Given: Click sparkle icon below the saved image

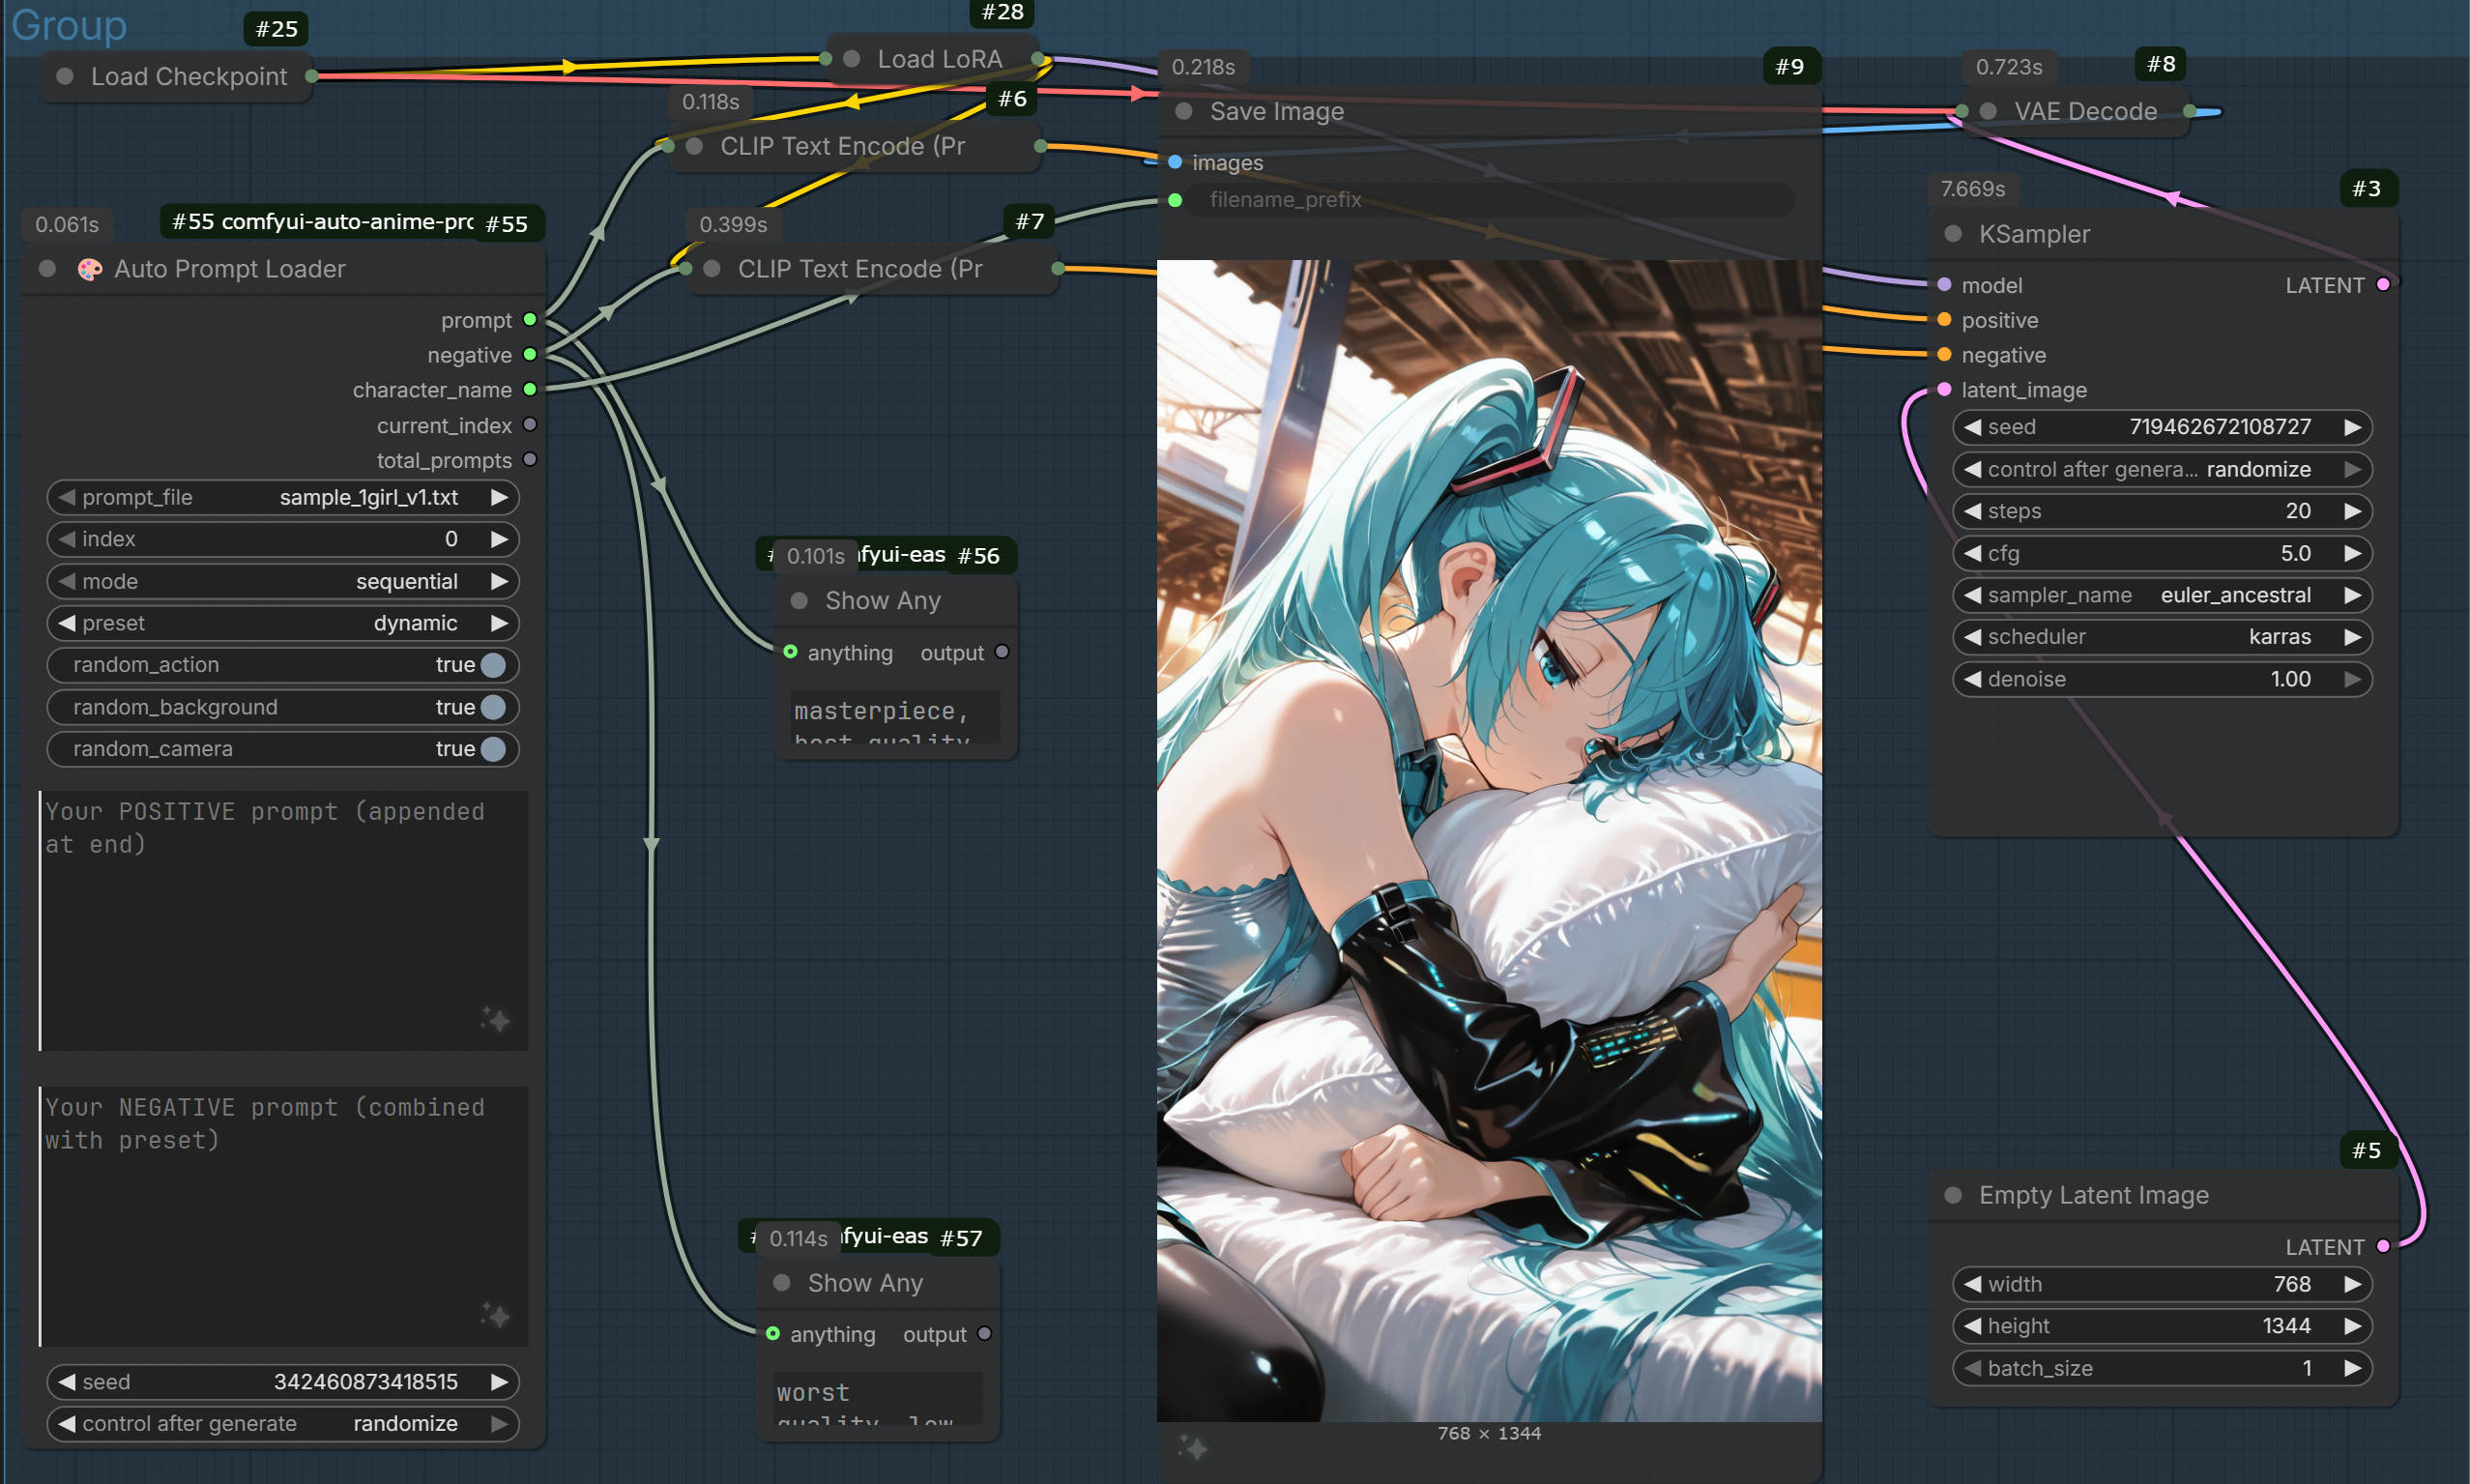Looking at the screenshot, I should point(1192,1447).
